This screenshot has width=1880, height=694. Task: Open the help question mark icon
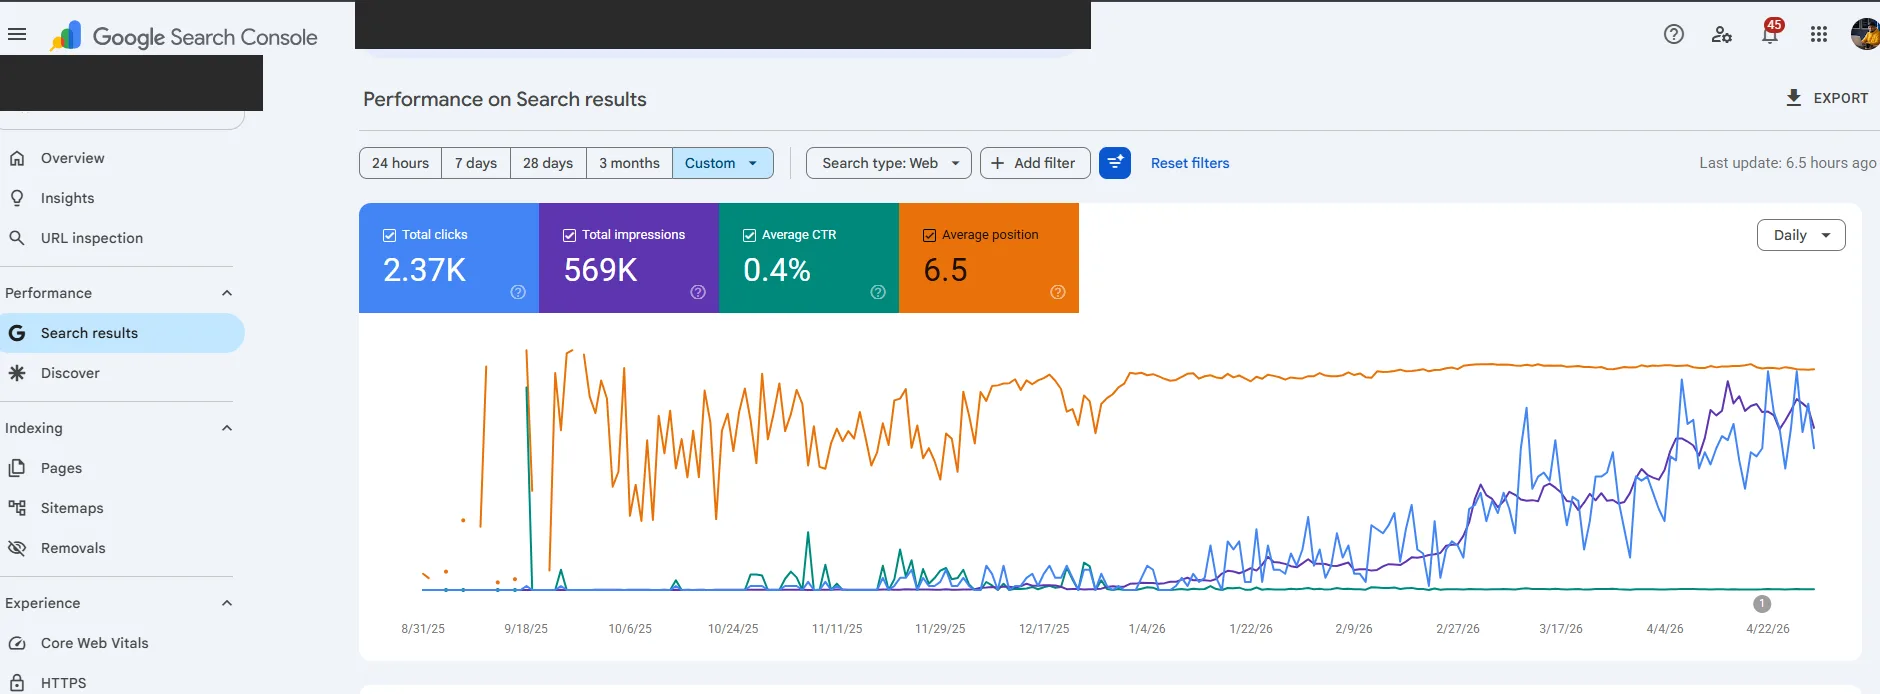click(x=1674, y=34)
